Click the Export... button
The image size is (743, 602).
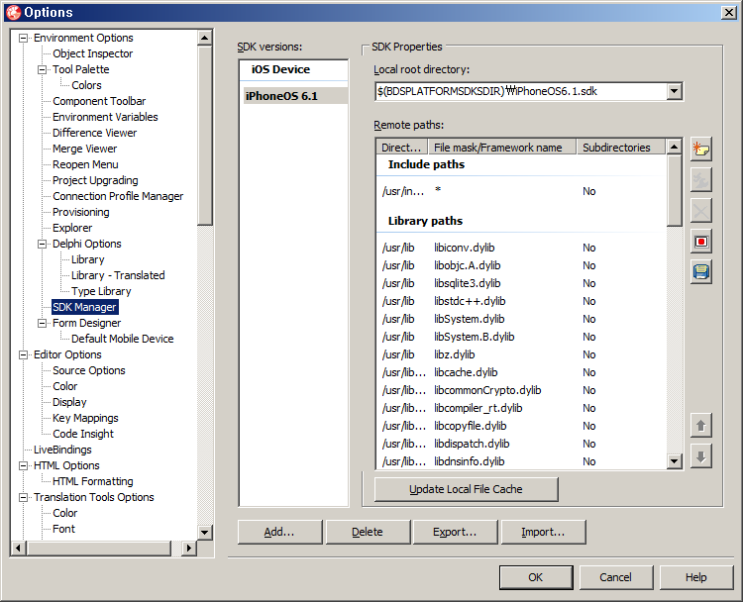tap(455, 532)
